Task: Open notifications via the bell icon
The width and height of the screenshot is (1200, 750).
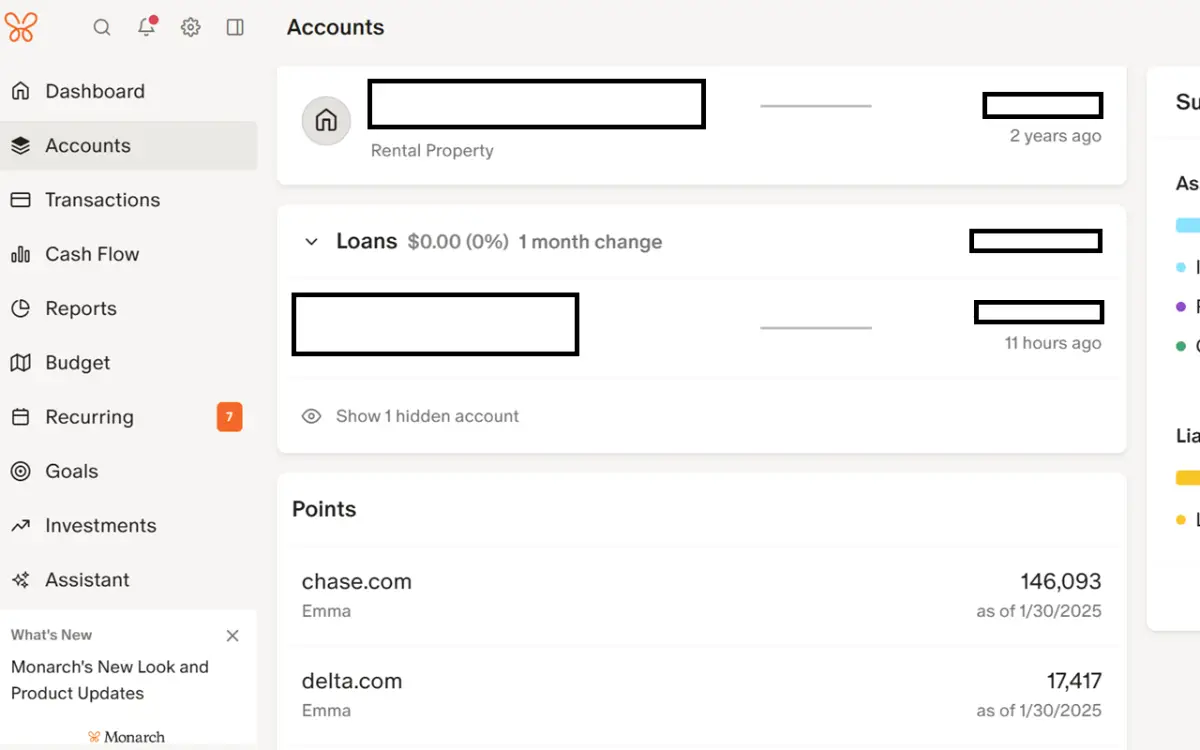Action: click(x=146, y=27)
